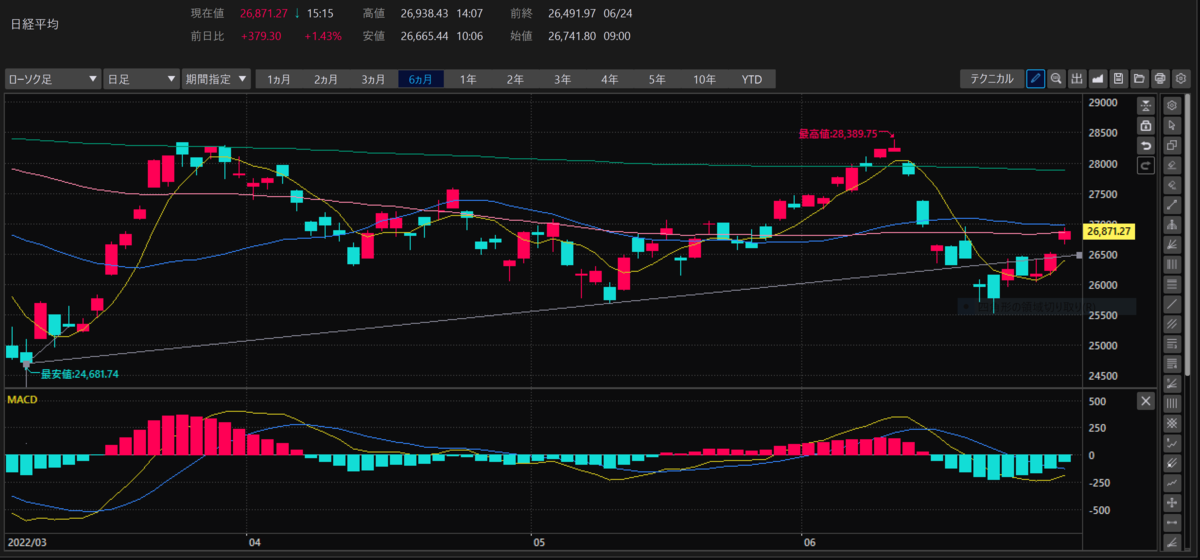
Task: Open drawing tool settings gear in side toolbar
Action: (1172, 105)
